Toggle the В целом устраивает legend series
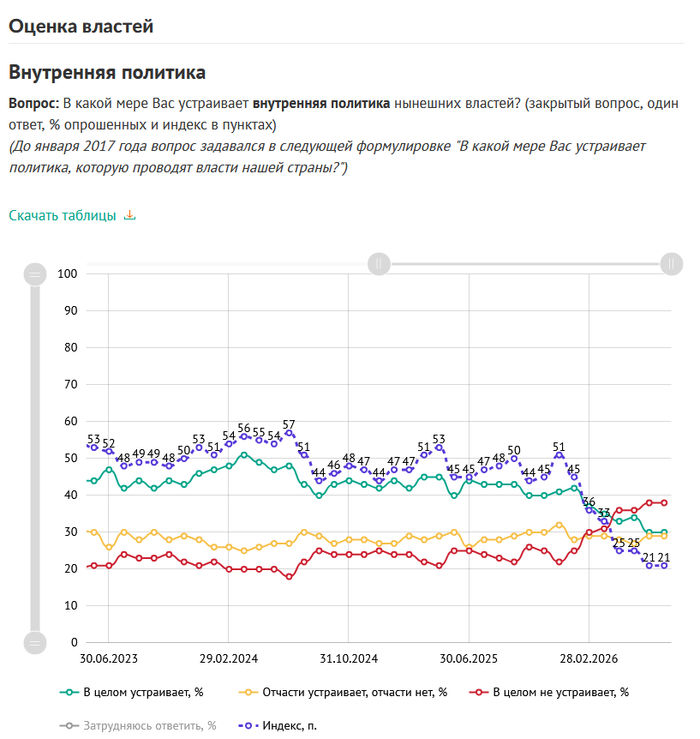The width and height of the screenshot is (700, 739). pyautogui.click(x=132, y=692)
